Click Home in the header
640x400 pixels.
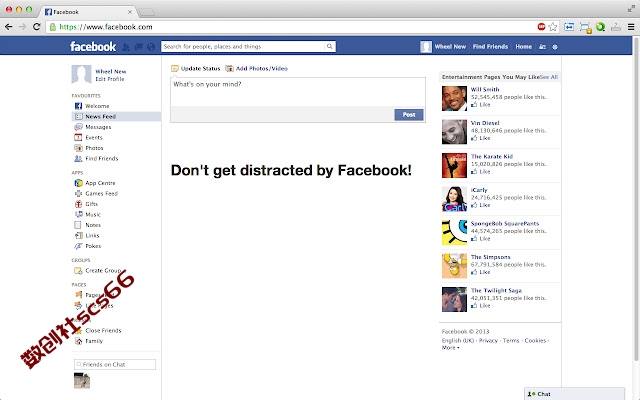pos(523,47)
